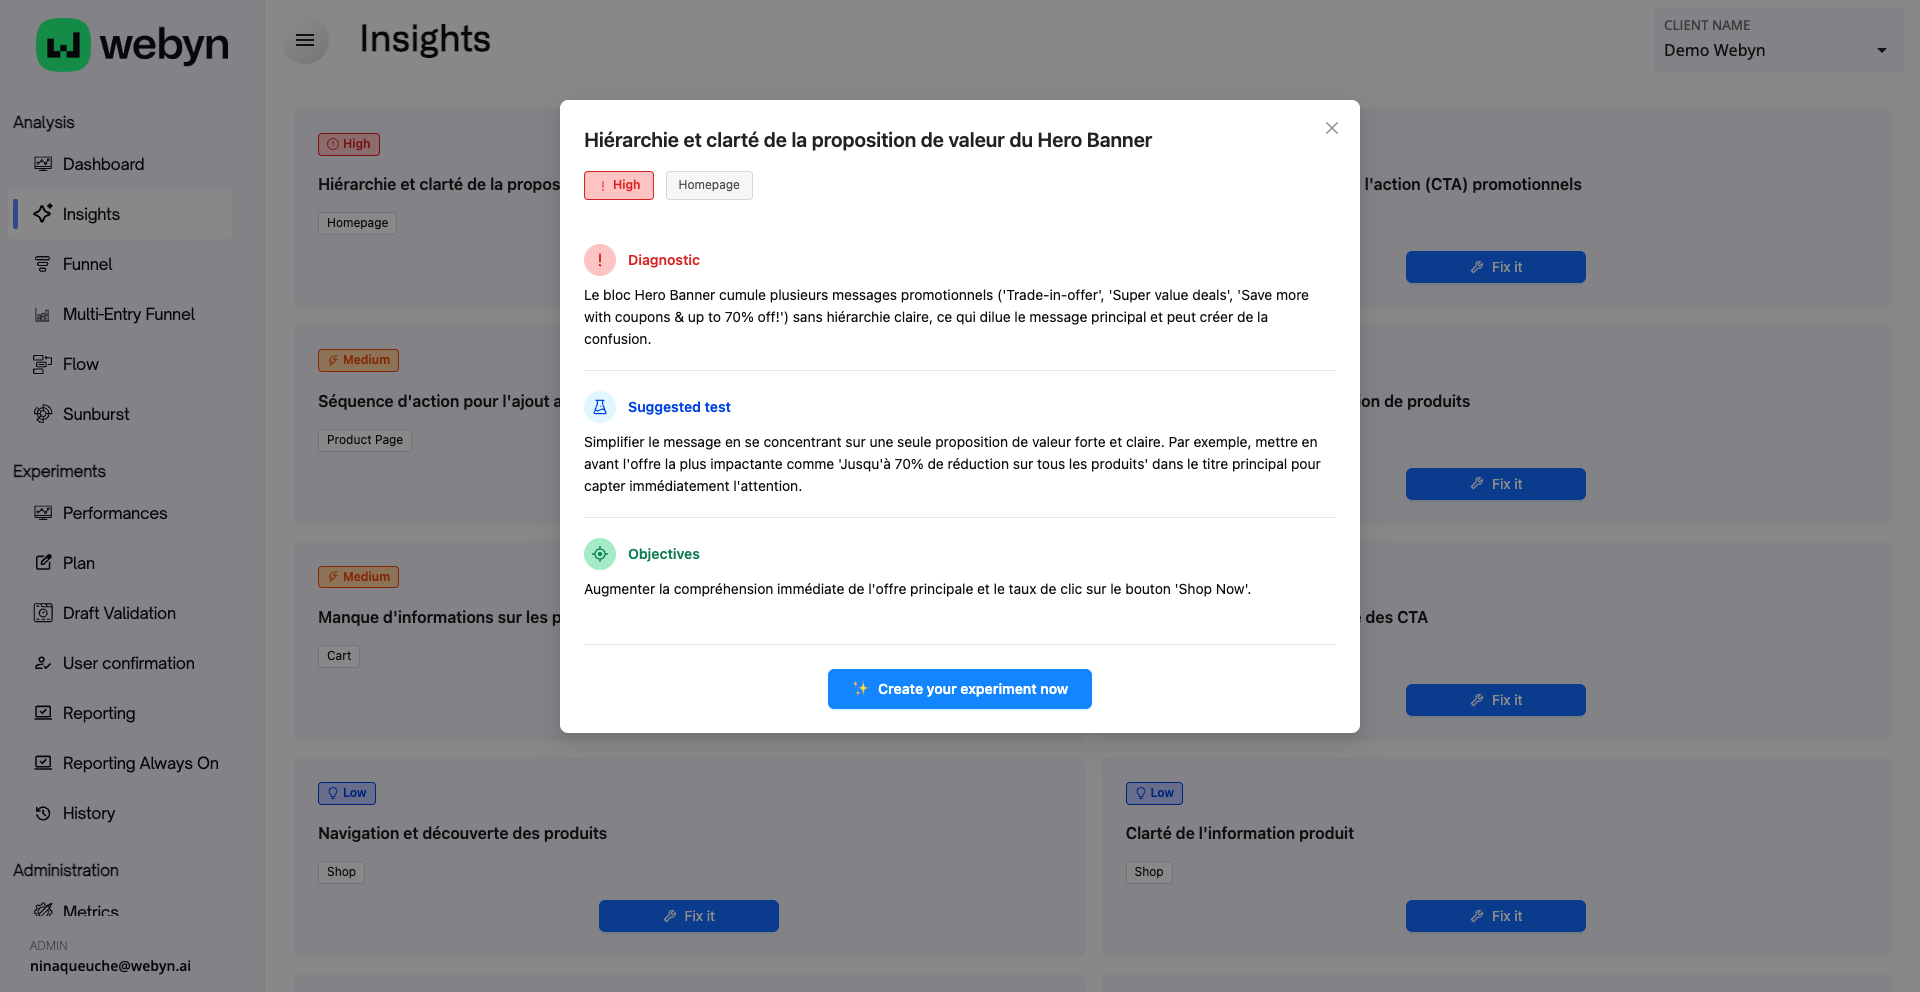Close the insight details dialog
The height and width of the screenshot is (992, 1920).
pyautogui.click(x=1332, y=128)
